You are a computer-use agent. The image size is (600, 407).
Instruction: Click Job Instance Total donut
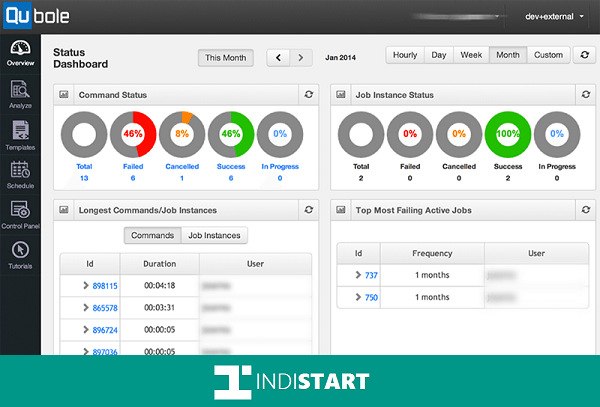click(x=361, y=134)
